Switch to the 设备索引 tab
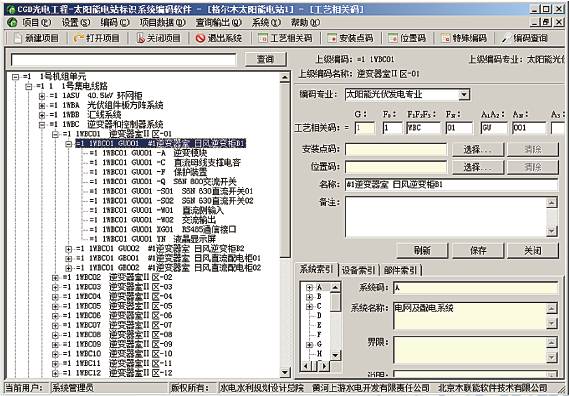The image size is (569, 396). [359, 270]
